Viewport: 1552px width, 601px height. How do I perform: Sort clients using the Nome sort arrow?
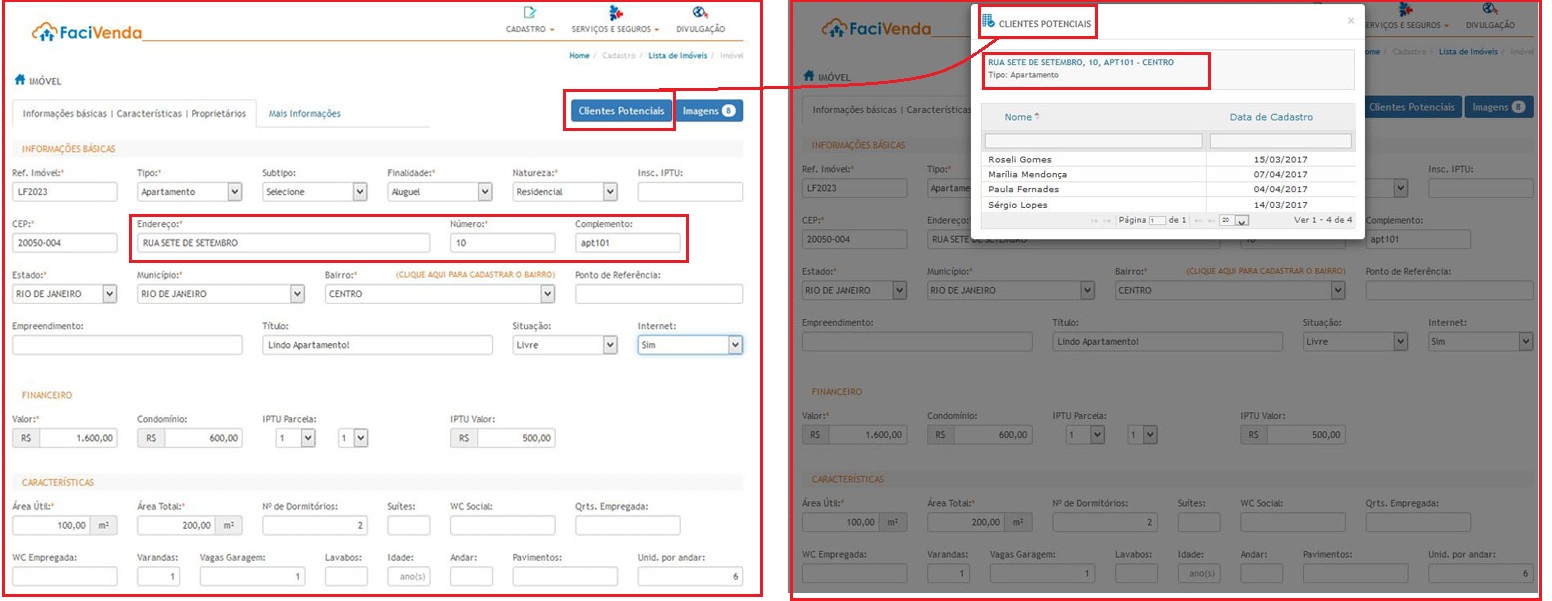click(1037, 117)
